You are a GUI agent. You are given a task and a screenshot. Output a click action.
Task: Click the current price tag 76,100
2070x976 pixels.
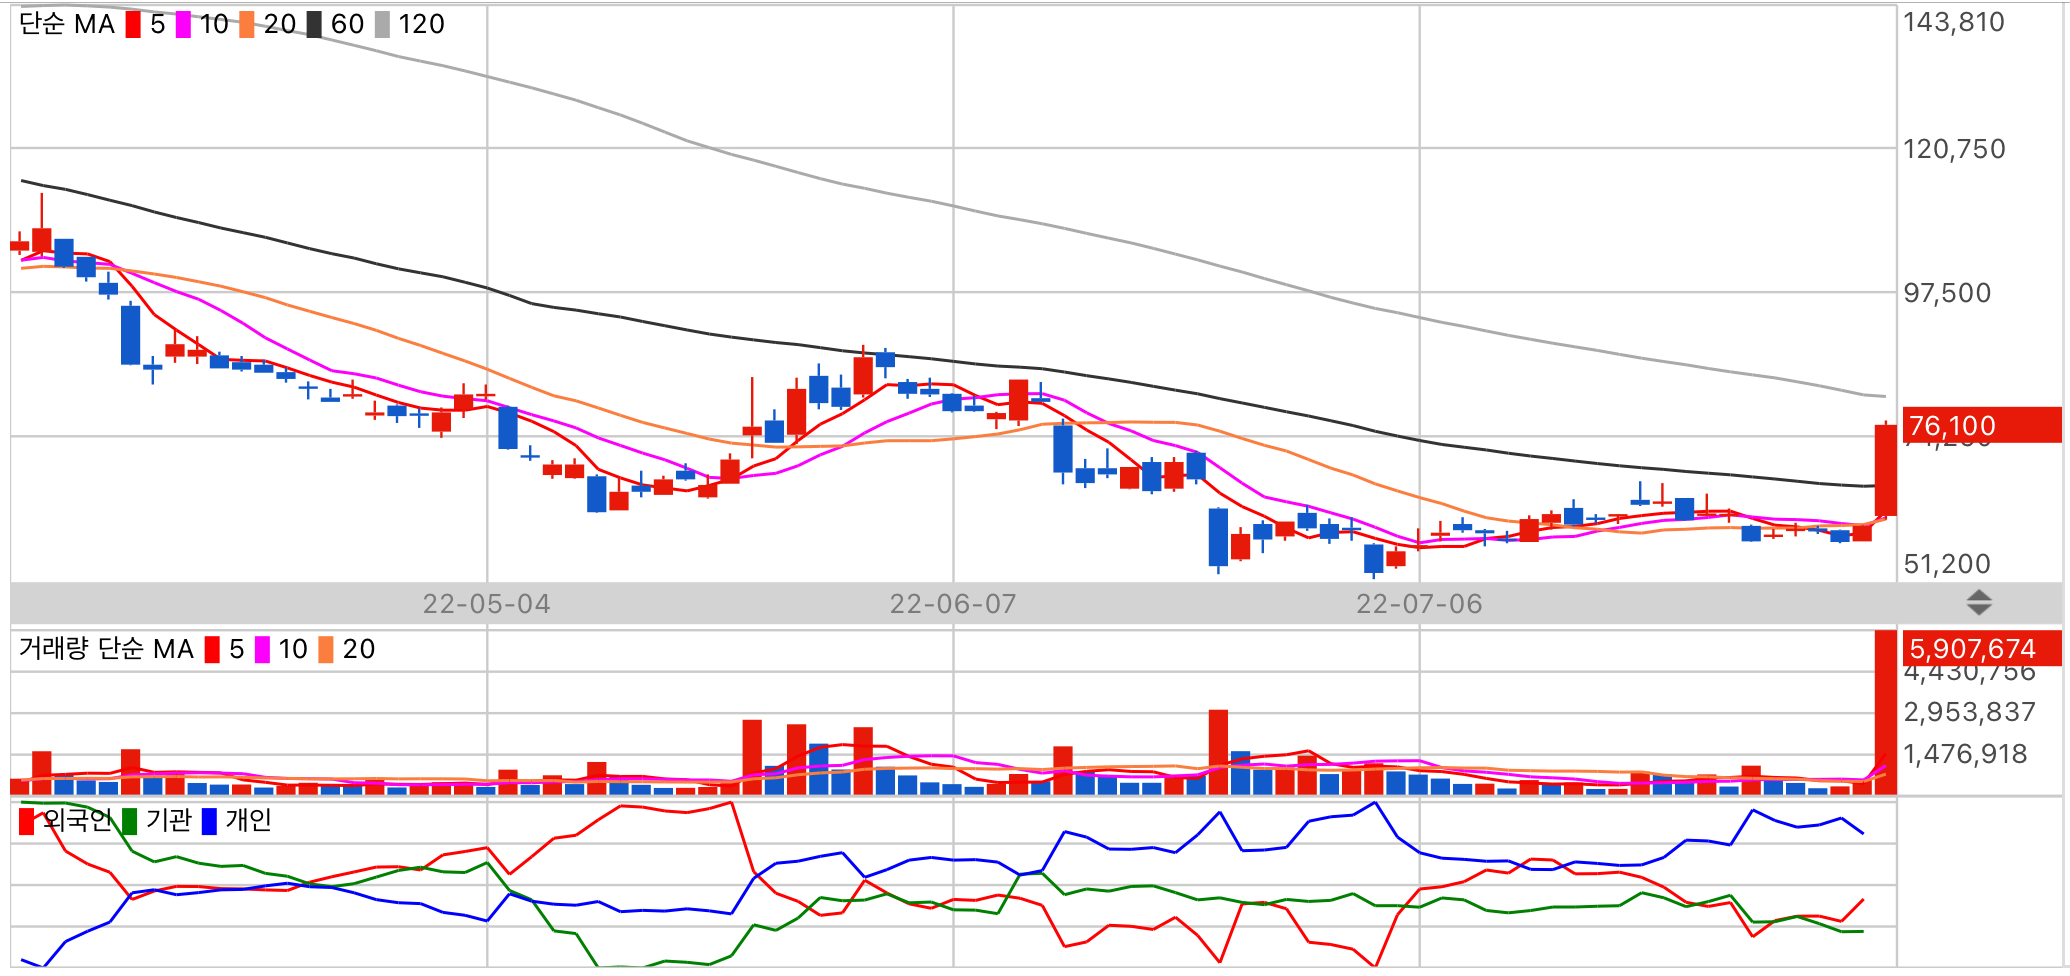point(1981,426)
